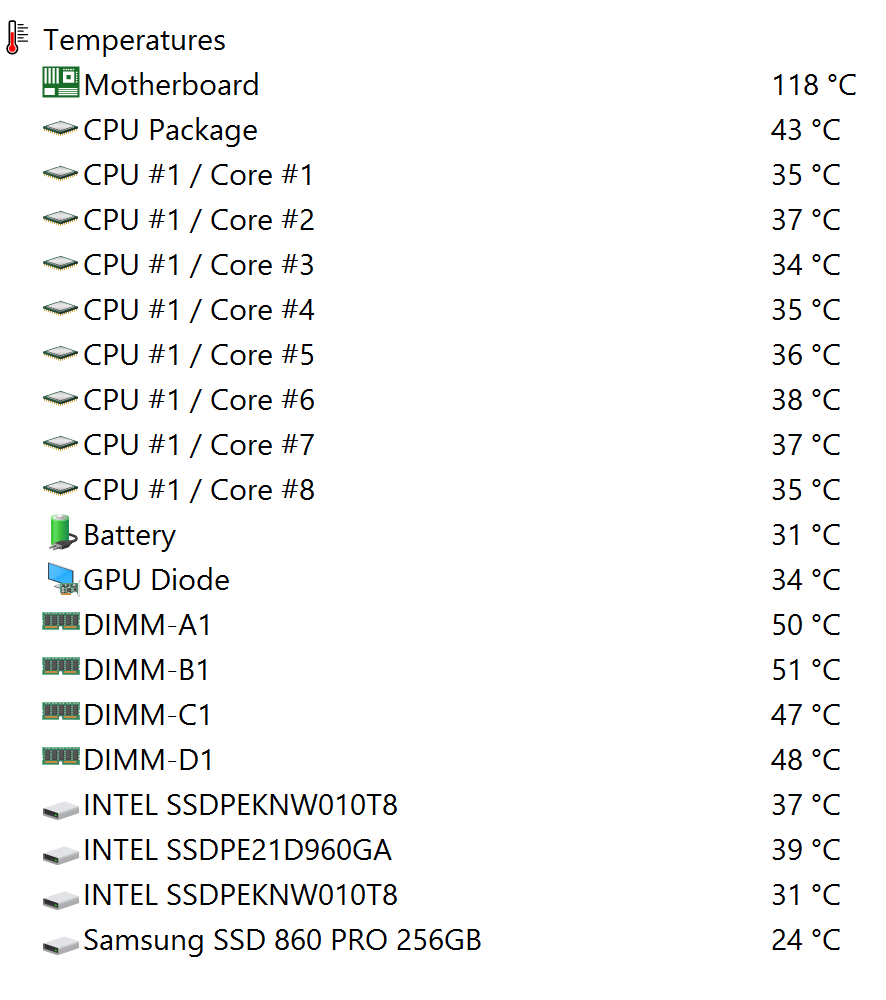The width and height of the screenshot is (886, 1000).
Task: Select the CPU #1 / Core #6 entry
Action: pyautogui.click(x=198, y=400)
